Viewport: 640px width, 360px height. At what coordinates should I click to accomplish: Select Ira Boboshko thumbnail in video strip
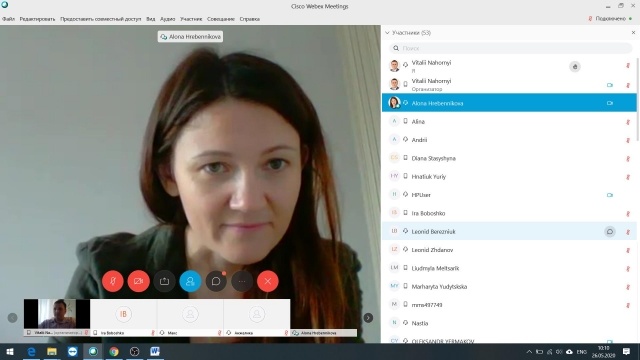coord(123,318)
